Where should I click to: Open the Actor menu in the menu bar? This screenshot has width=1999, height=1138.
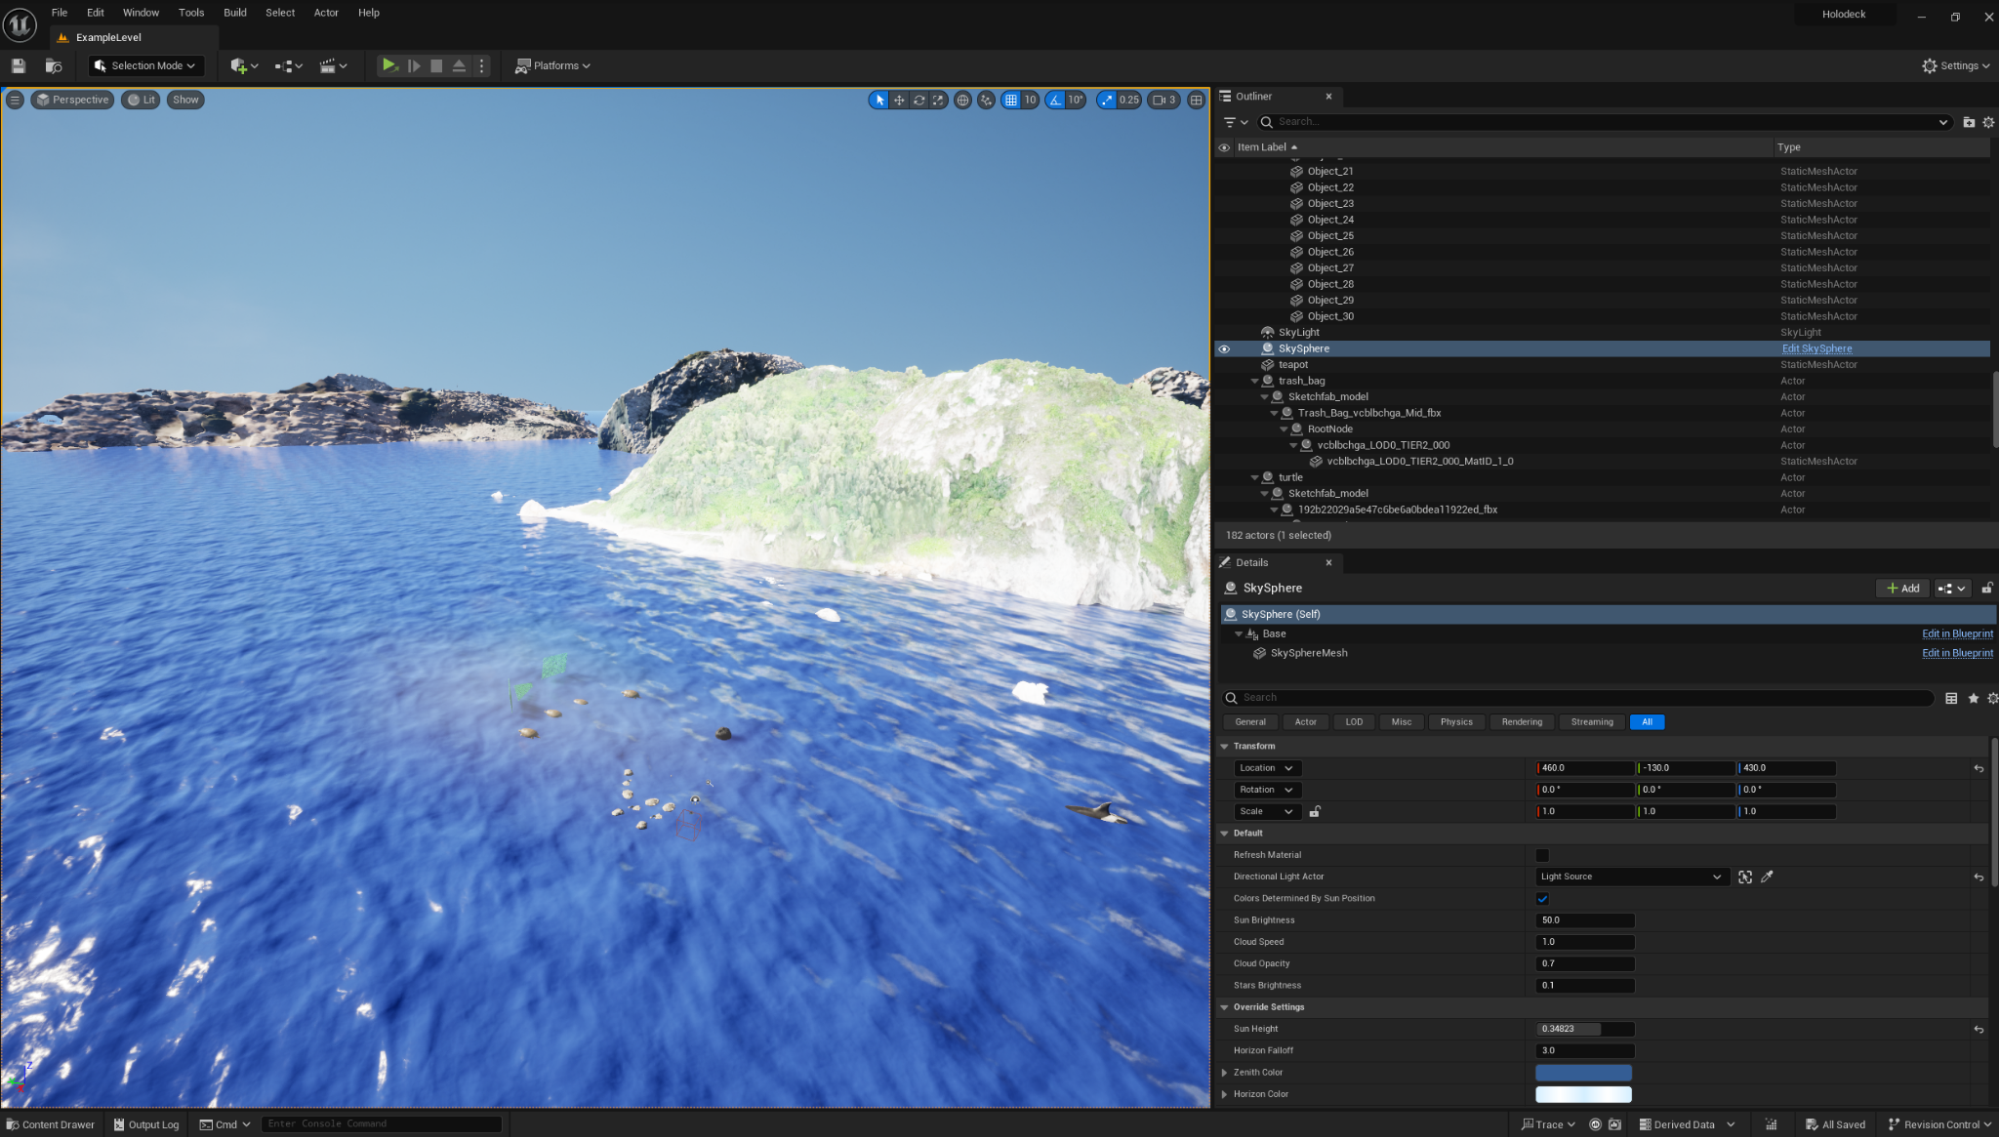[x=326, y=13]
